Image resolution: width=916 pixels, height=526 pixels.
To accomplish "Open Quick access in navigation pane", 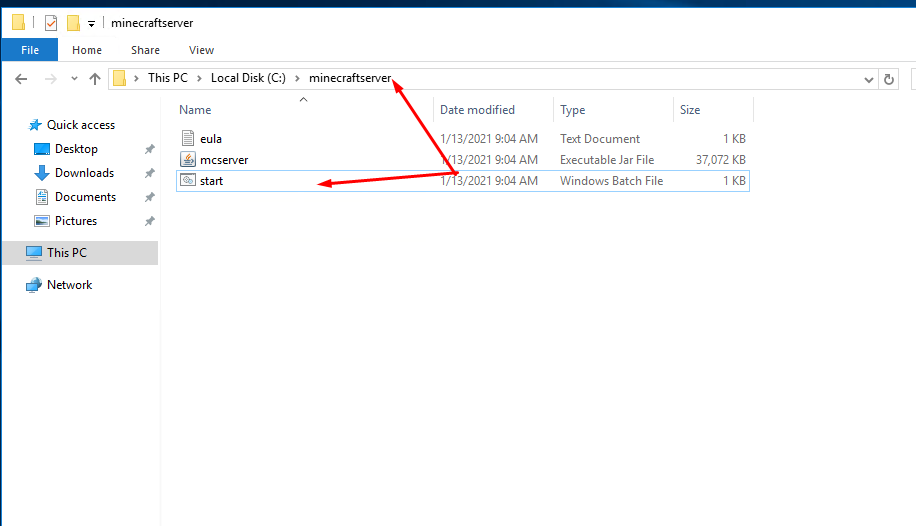I will tap(81, 125).
